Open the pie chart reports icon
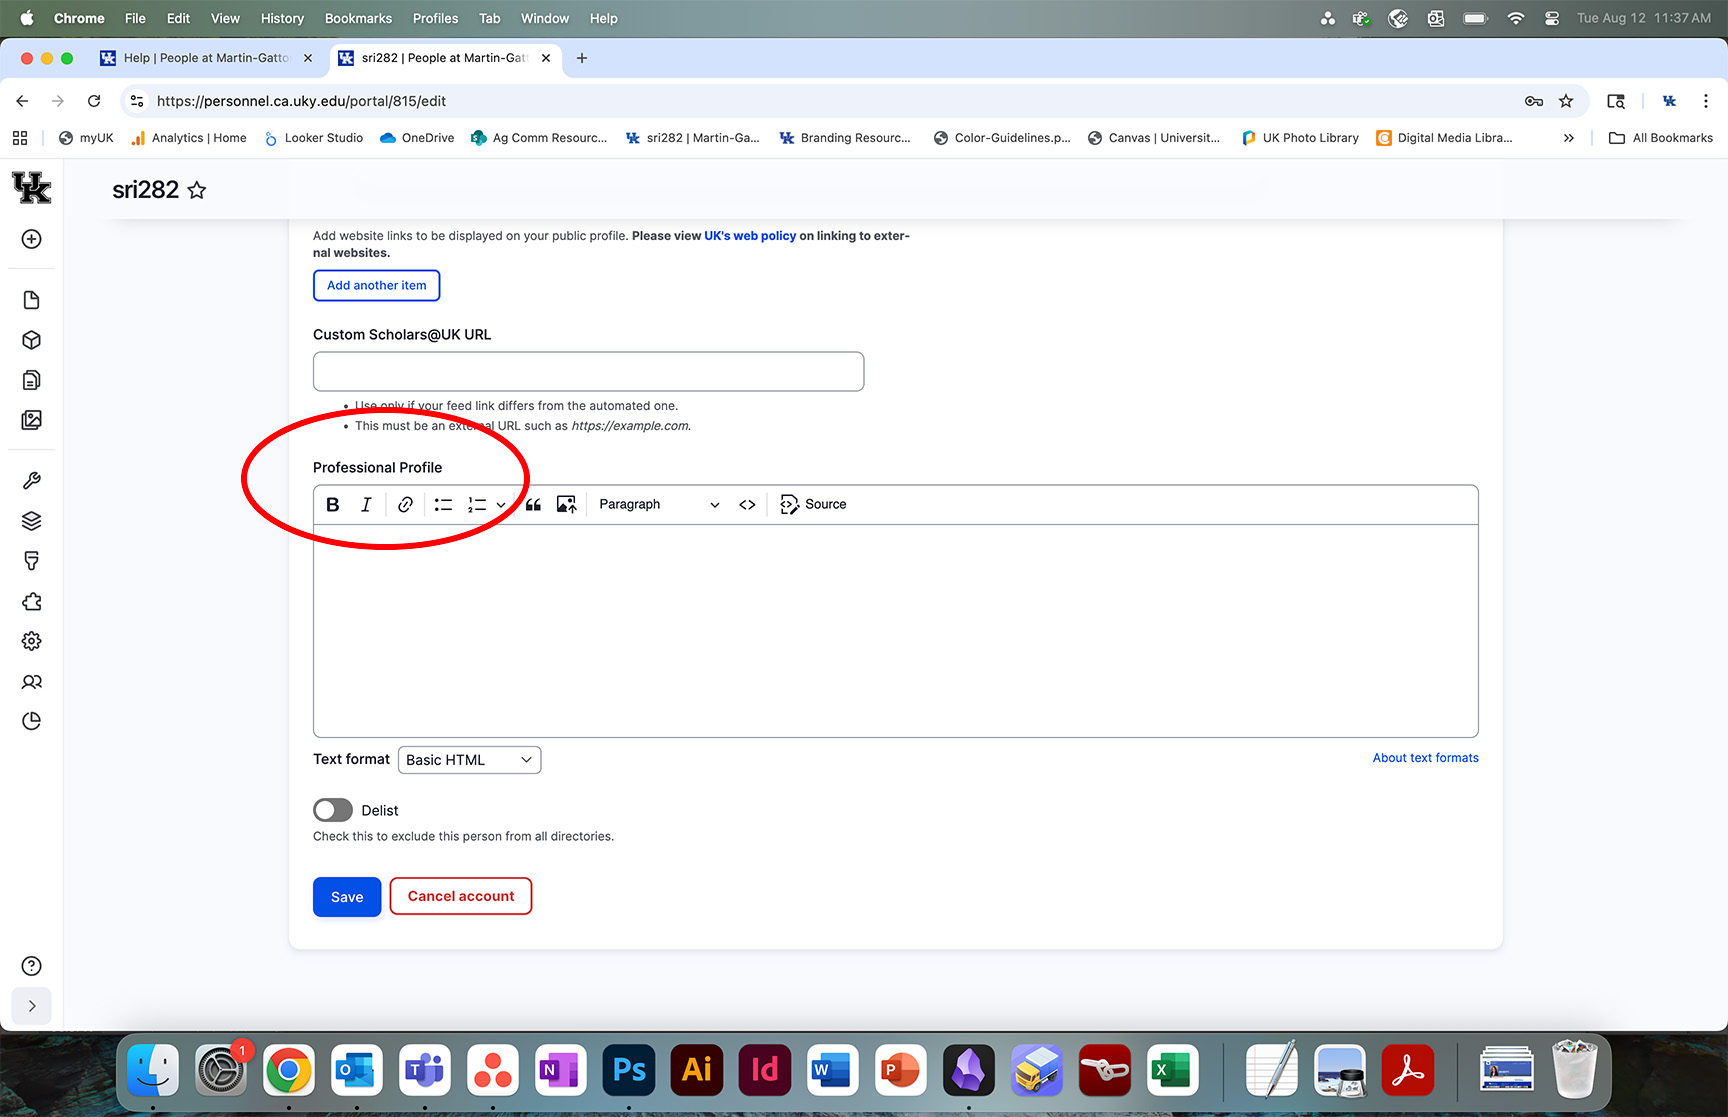This screenshot has width=1728, height=1117. pos(32,721)
